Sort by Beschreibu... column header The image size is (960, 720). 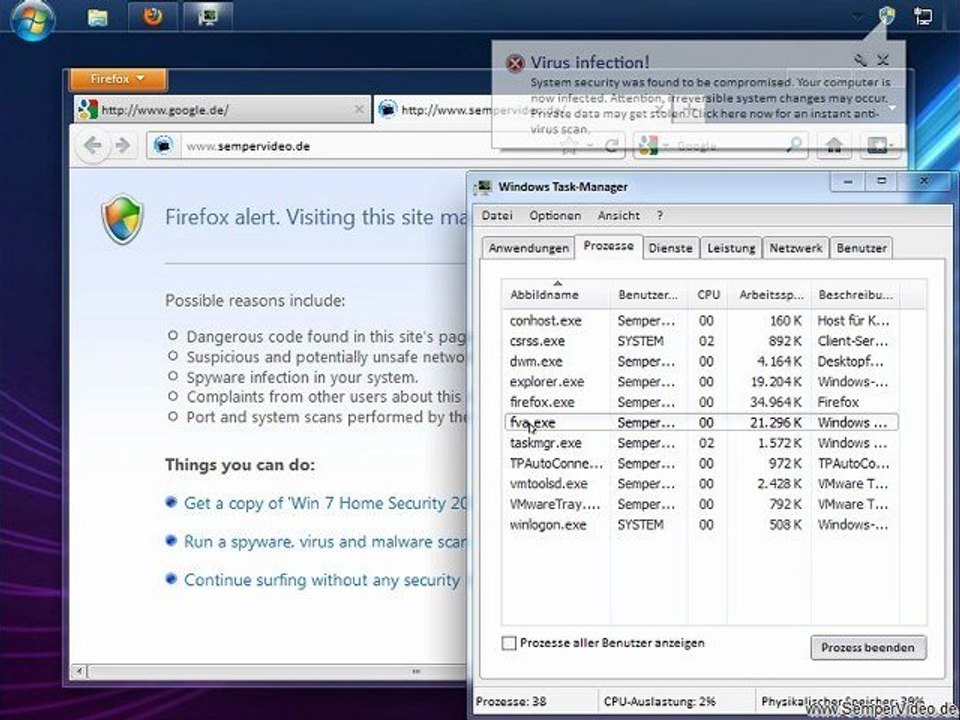pyautogui.click(x=855, y=294)
